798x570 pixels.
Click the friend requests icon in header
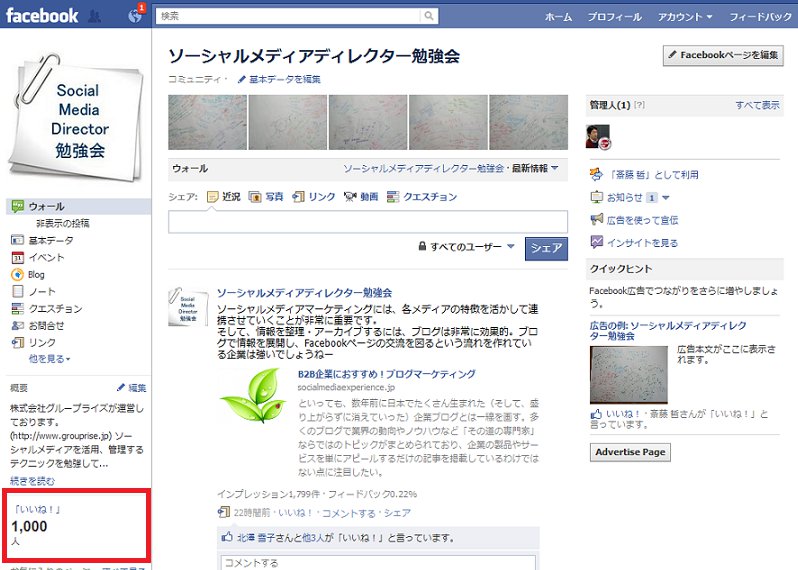point(94,16)
